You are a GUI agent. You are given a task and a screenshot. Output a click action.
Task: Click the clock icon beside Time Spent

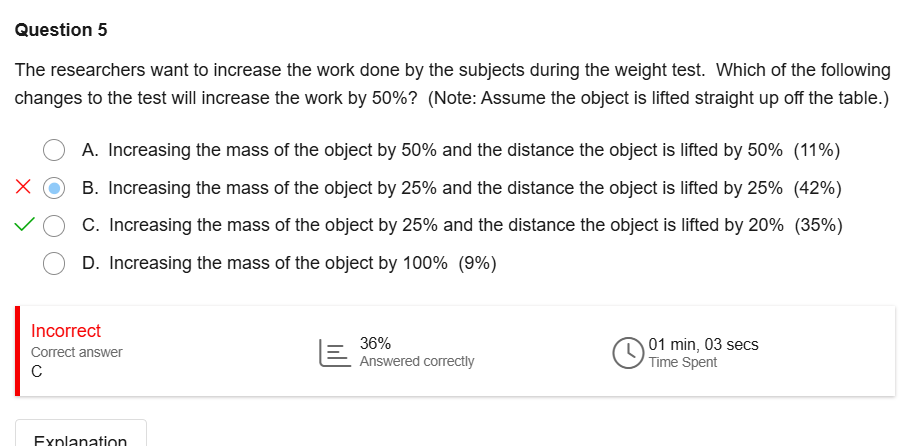click(628, 352)
